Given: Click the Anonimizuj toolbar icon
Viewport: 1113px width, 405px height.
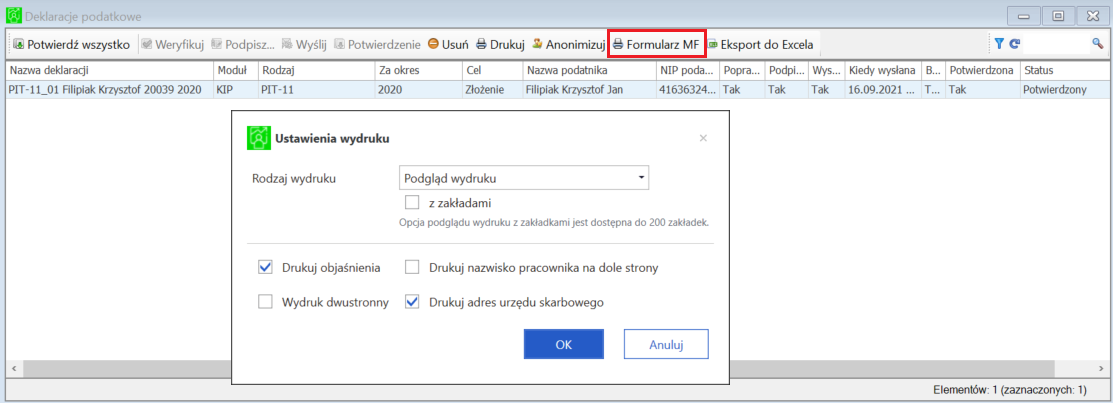Looking at the screenshot, I should (x=538, y=44).
